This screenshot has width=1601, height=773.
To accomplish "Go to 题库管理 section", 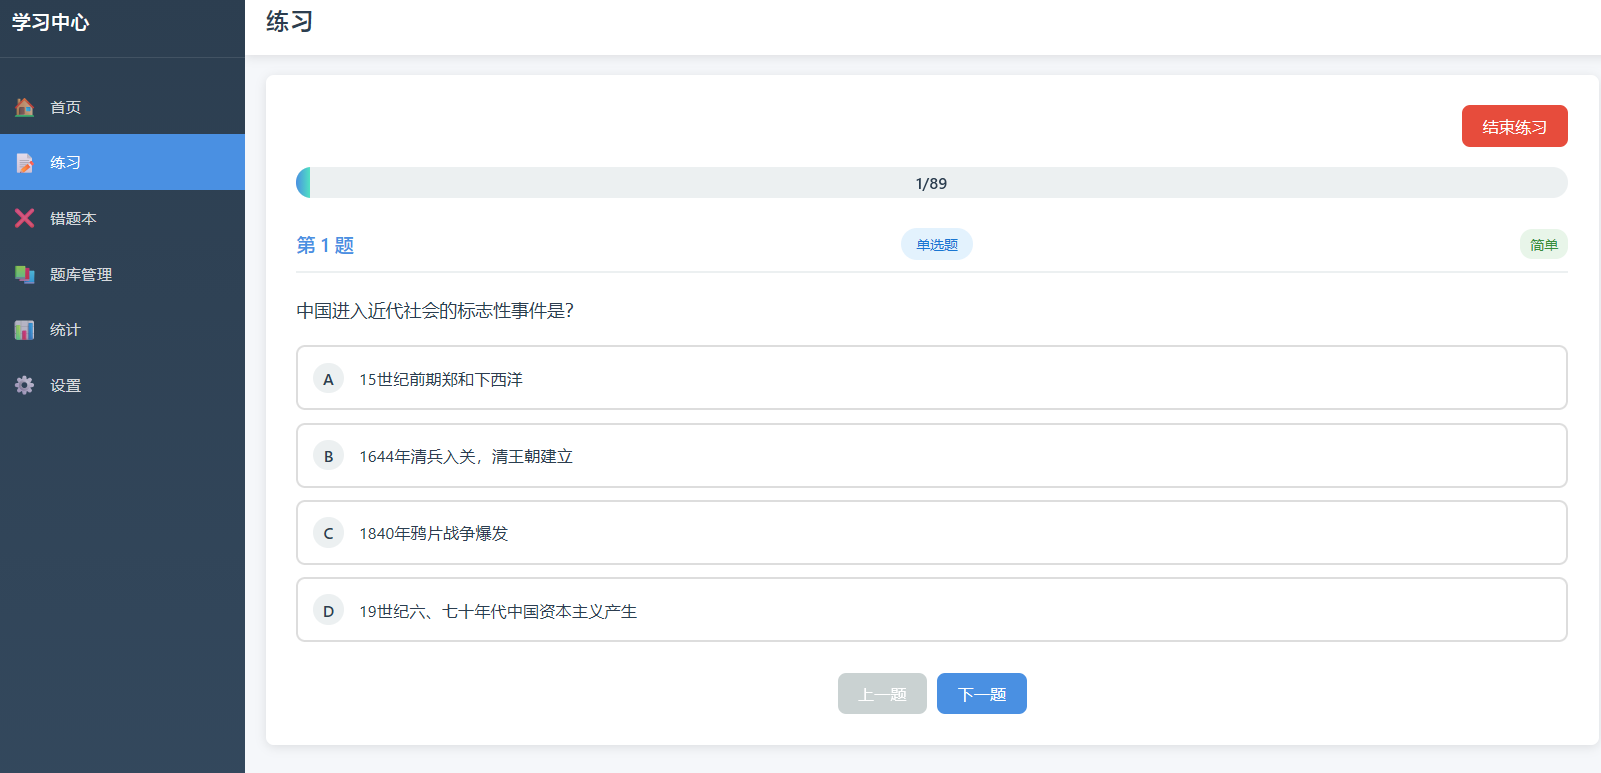I will click(122, 274).
